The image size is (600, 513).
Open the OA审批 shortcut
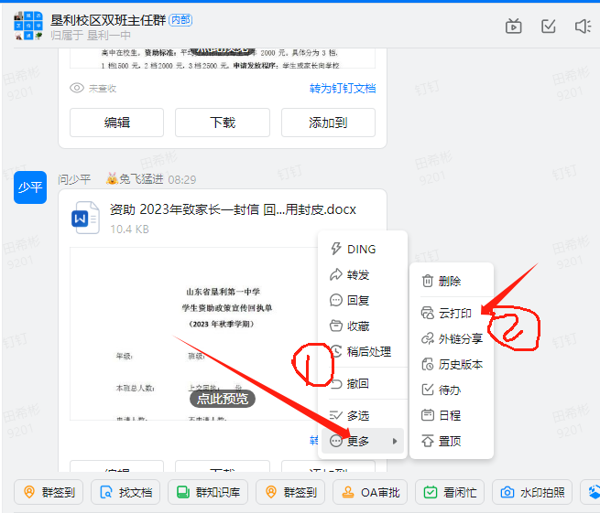(x=370, y=492)
